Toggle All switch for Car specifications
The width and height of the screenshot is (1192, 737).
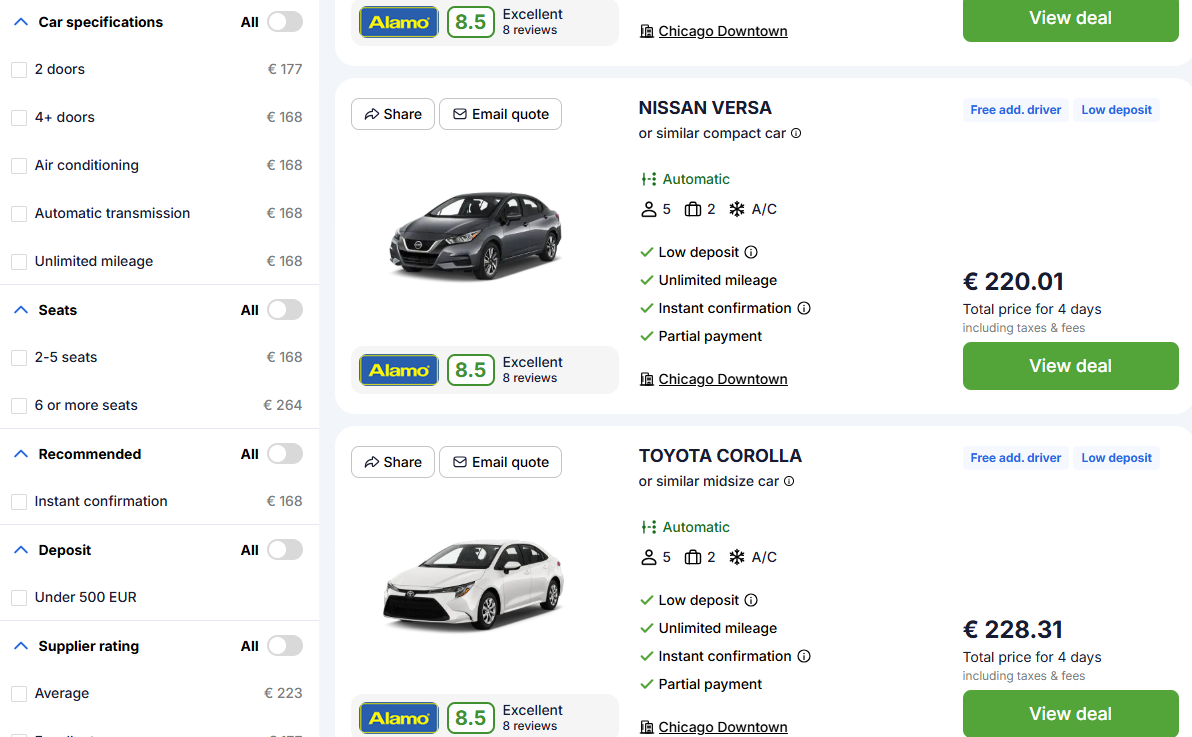click(284, 22)
